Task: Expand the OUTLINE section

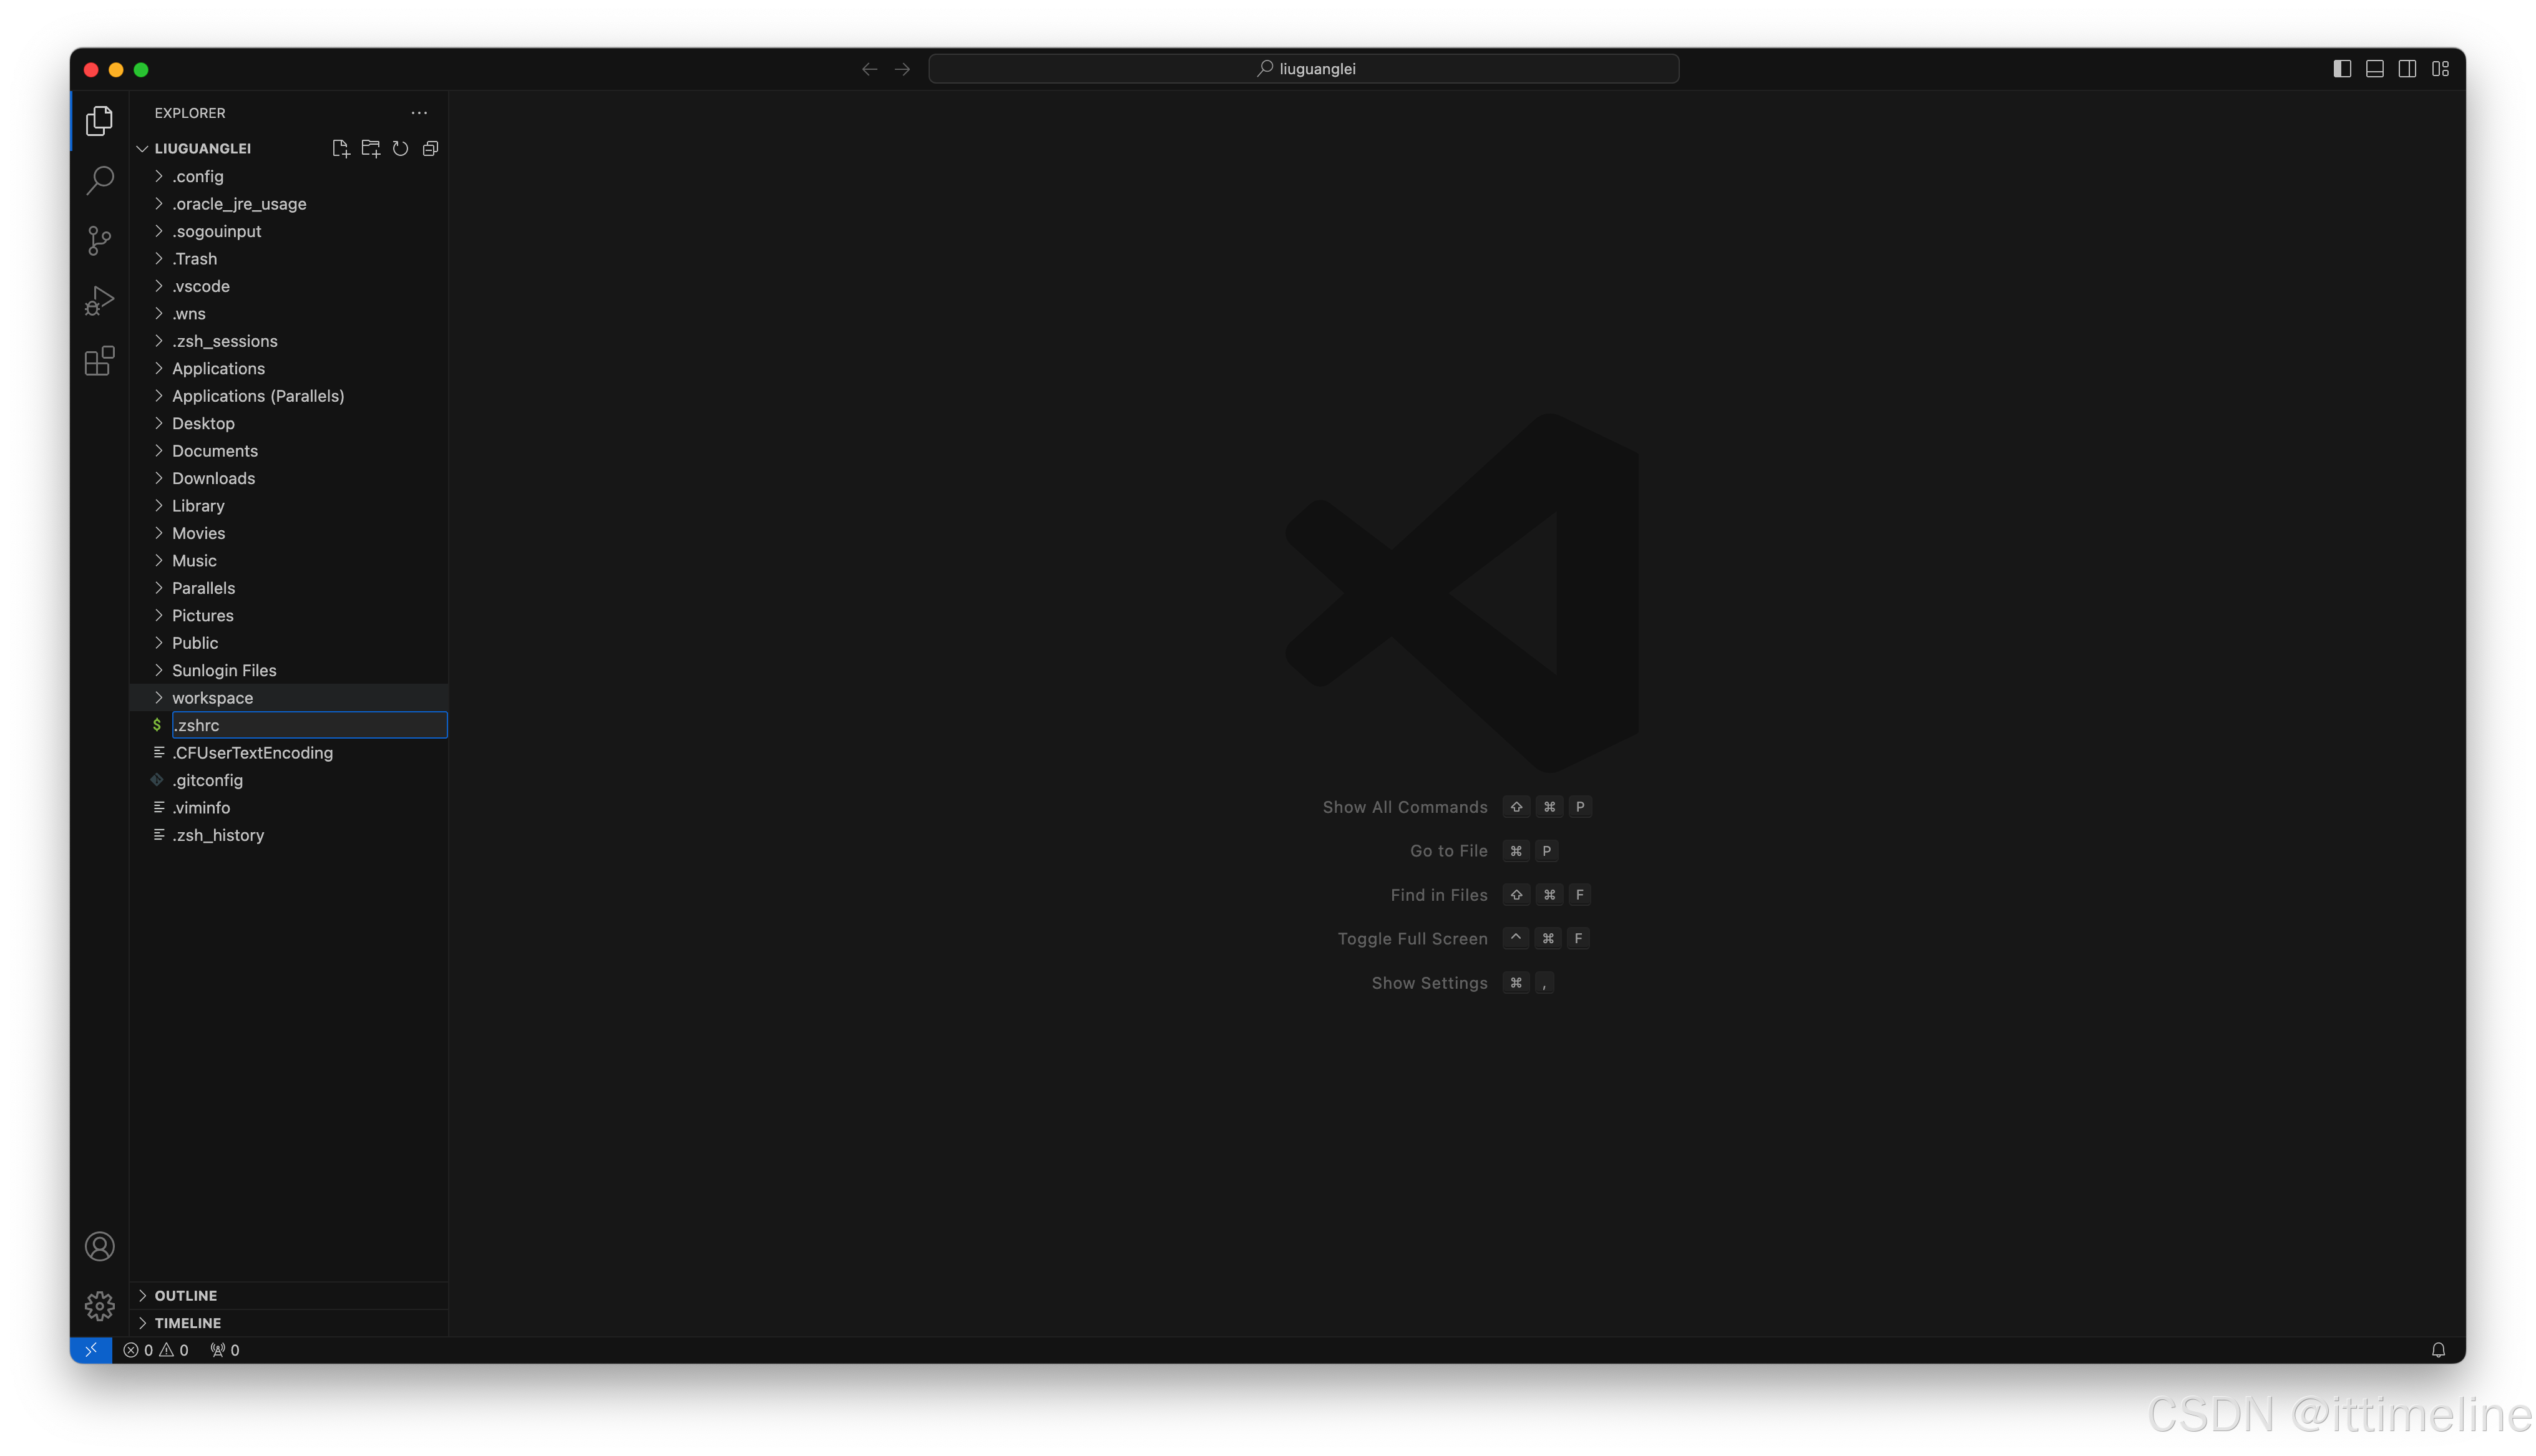Action: pos(186,1295)
